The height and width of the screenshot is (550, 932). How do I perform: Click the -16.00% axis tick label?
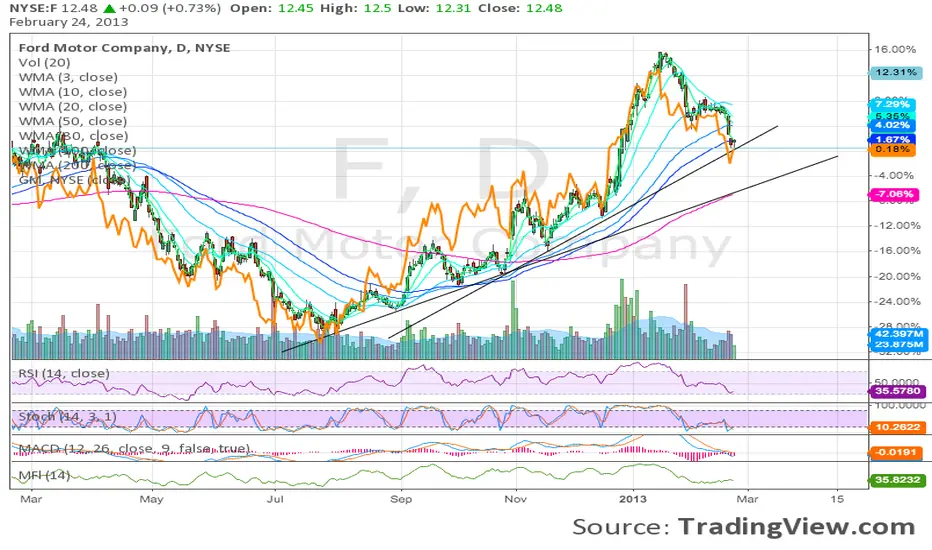coord(896,250)
